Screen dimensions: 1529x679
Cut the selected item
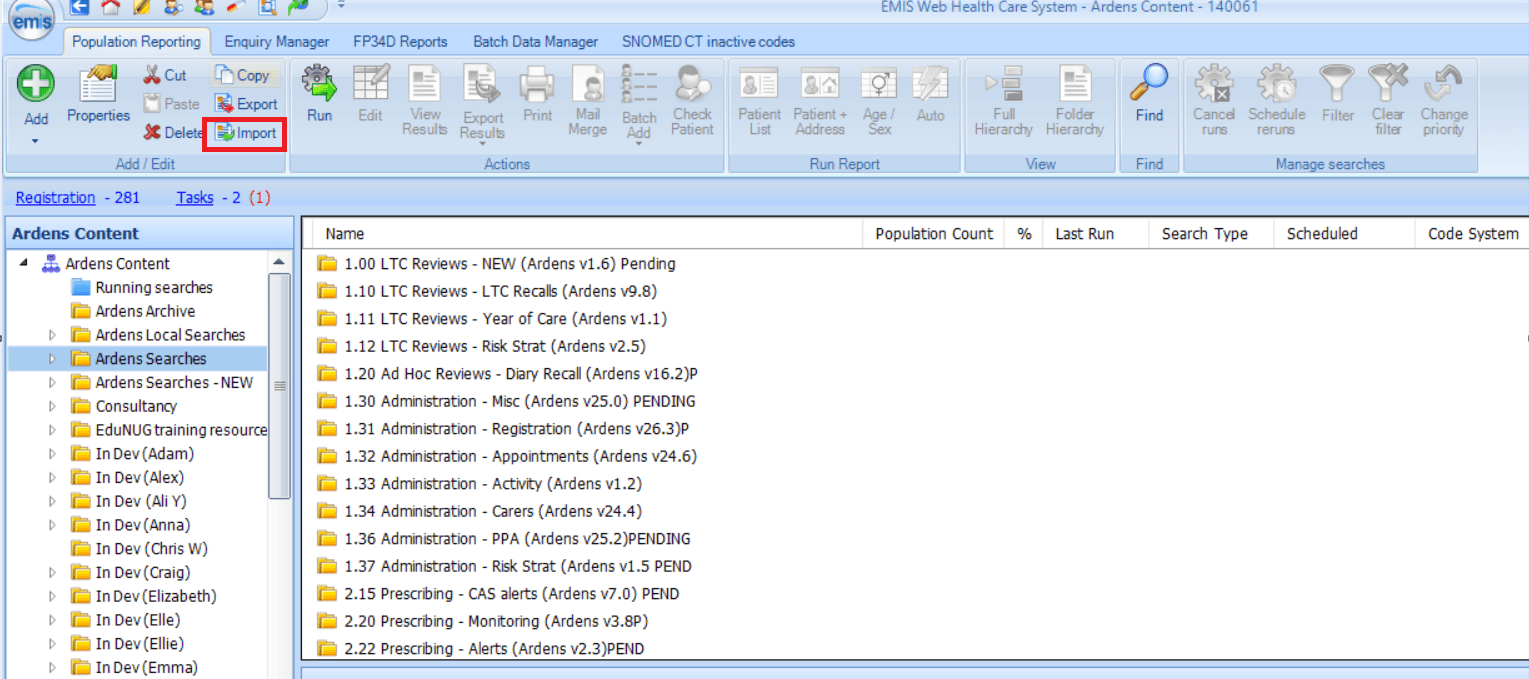tap(166, 75)
